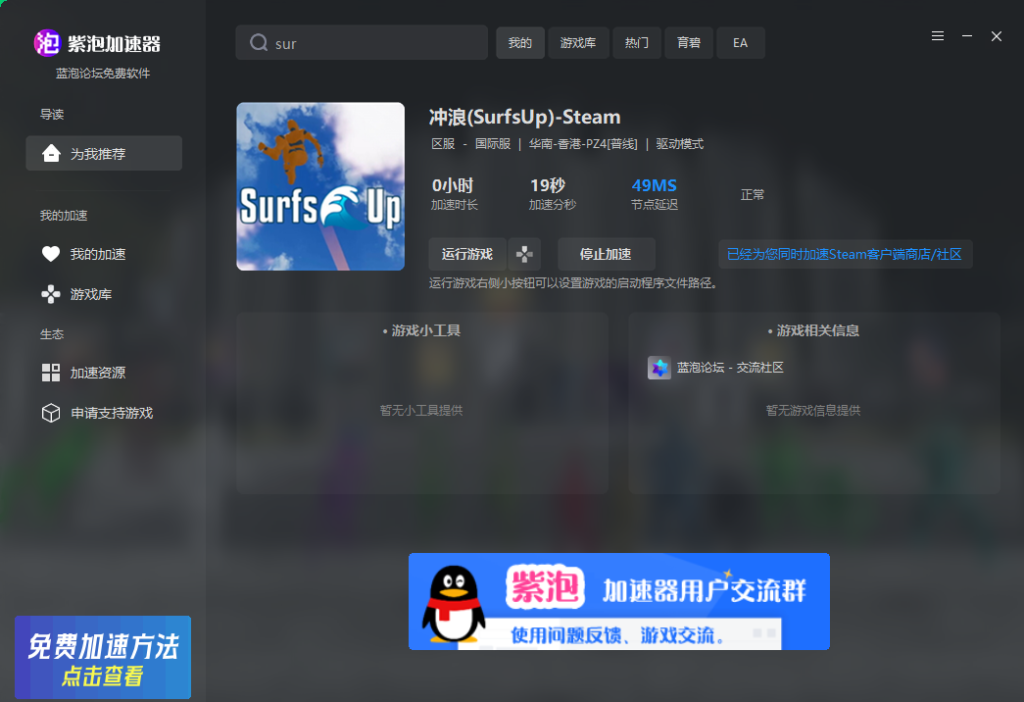The width and height of the screenshot is (1024, 702).
Task: Click the 停止加速 button
Action: click(x=605, y=254)
